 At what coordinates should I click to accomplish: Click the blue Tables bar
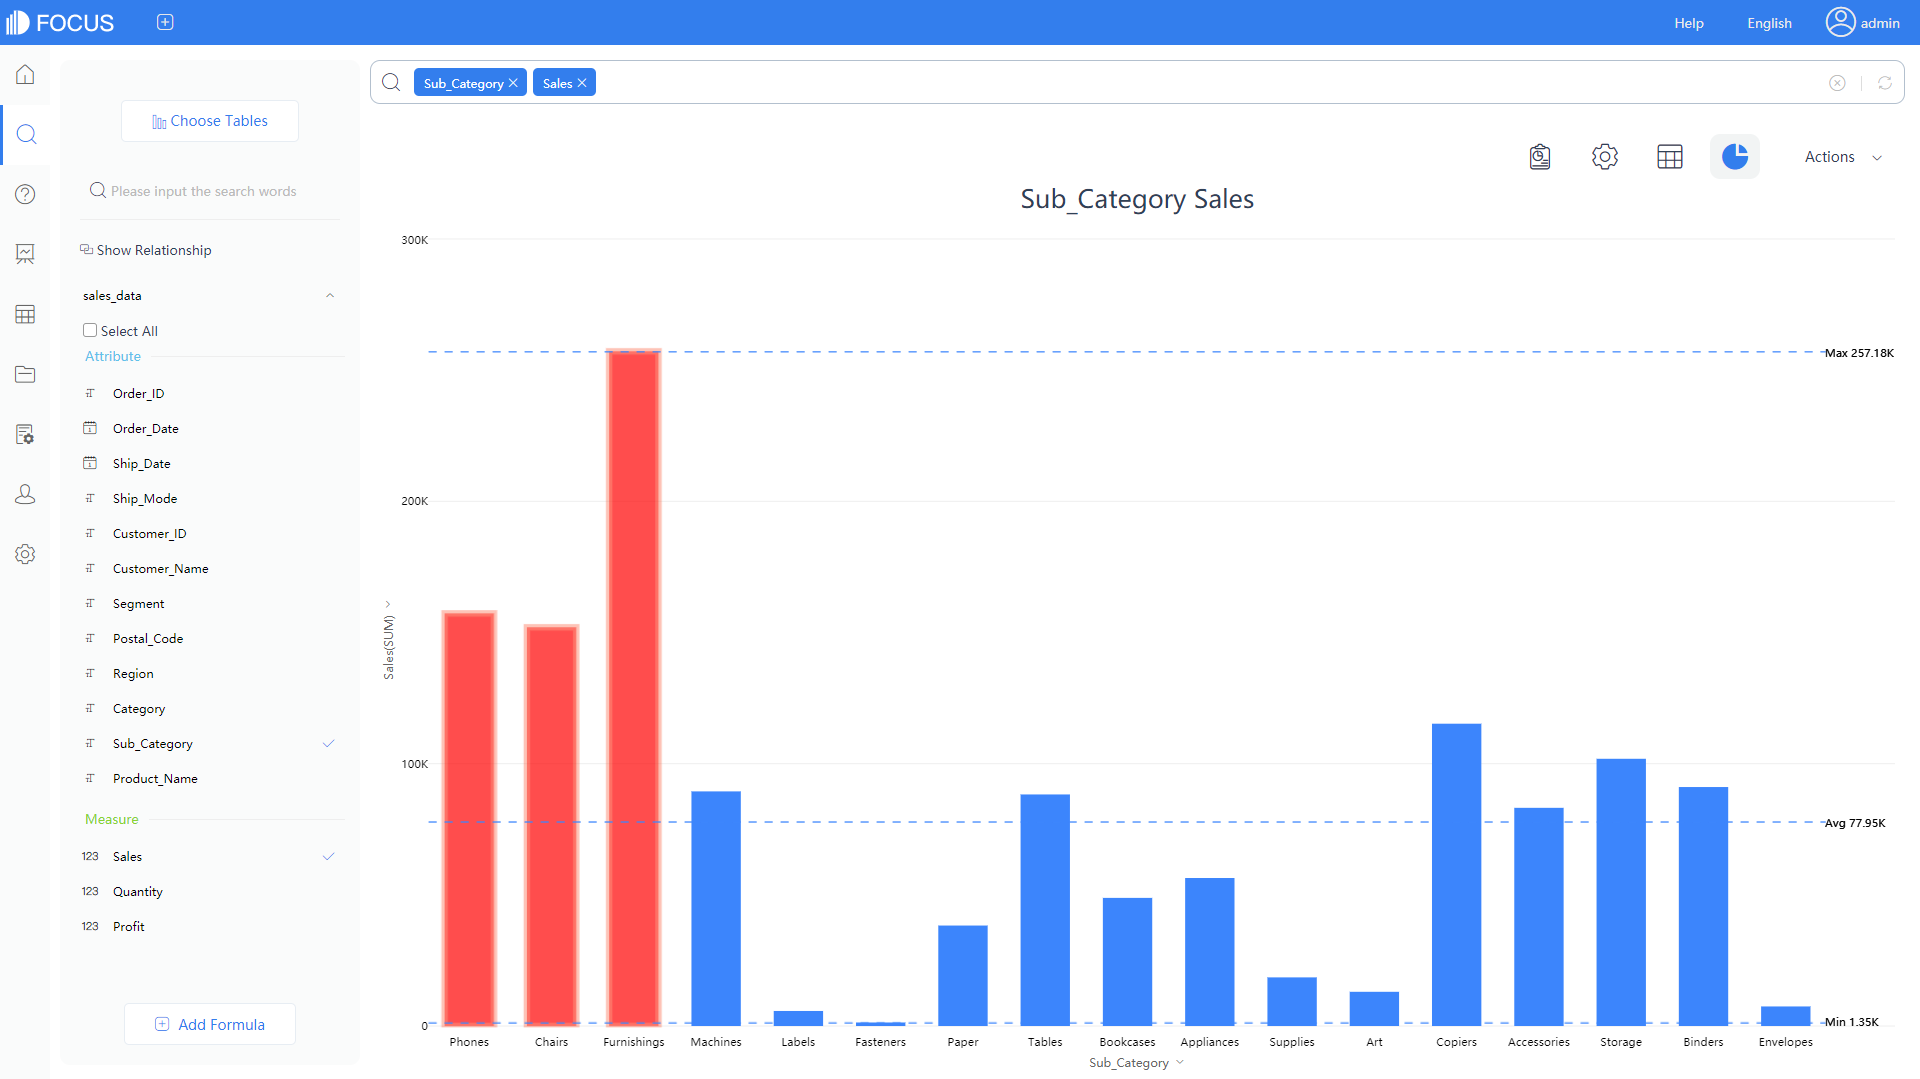click(1045, 910)
